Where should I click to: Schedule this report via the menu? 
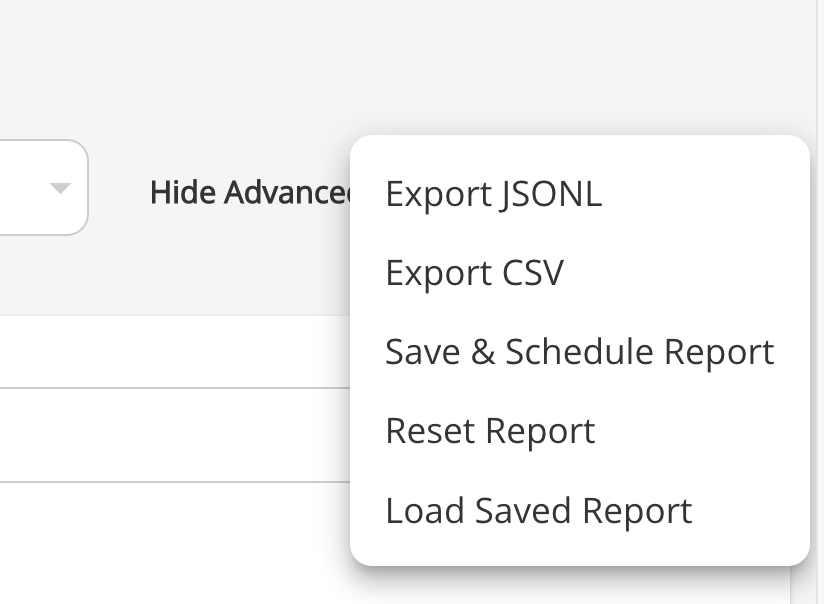(x=579, y=352)
